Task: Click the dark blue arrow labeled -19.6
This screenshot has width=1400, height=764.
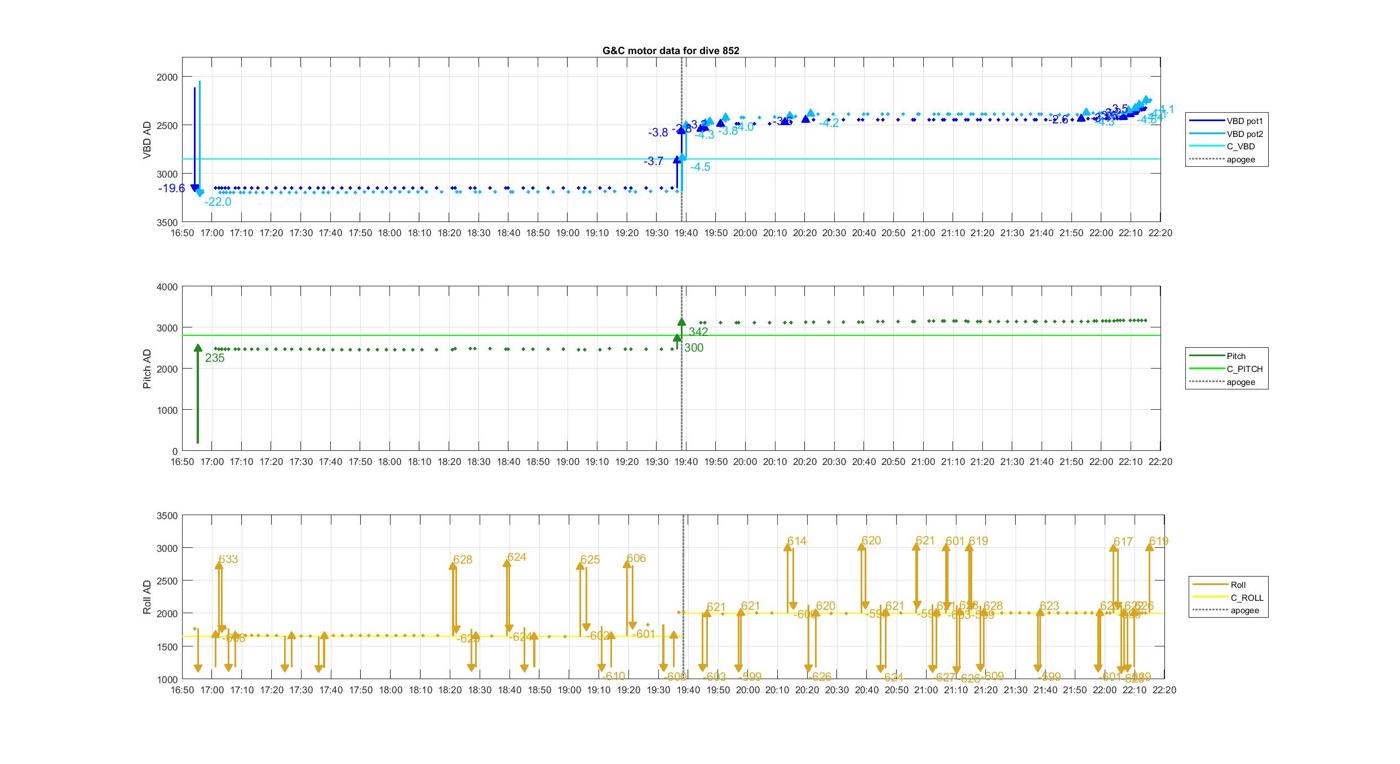Action: (x=195, y=140)
